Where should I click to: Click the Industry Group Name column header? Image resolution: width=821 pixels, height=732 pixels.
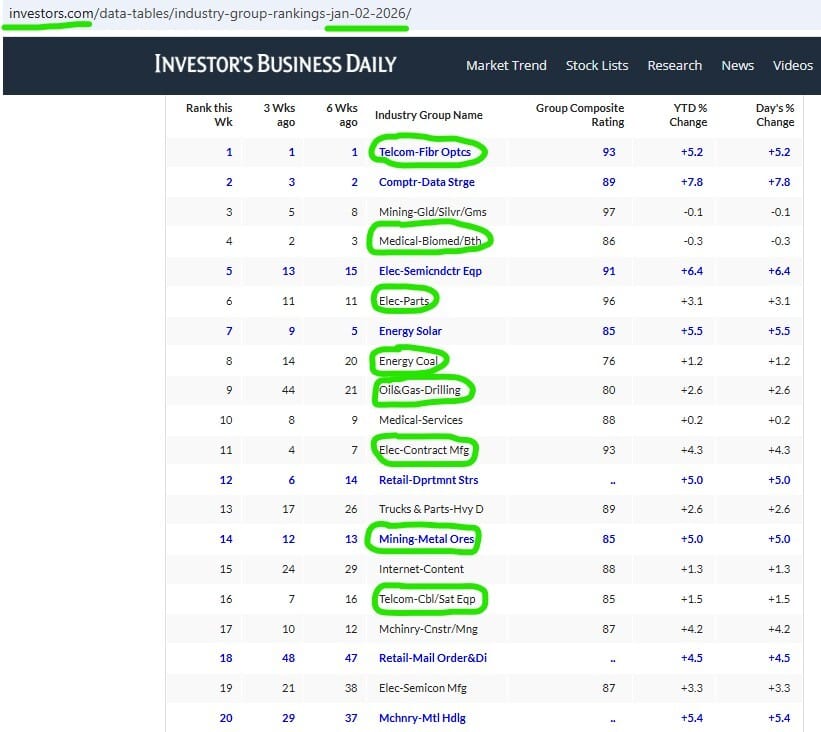(429, 115)
